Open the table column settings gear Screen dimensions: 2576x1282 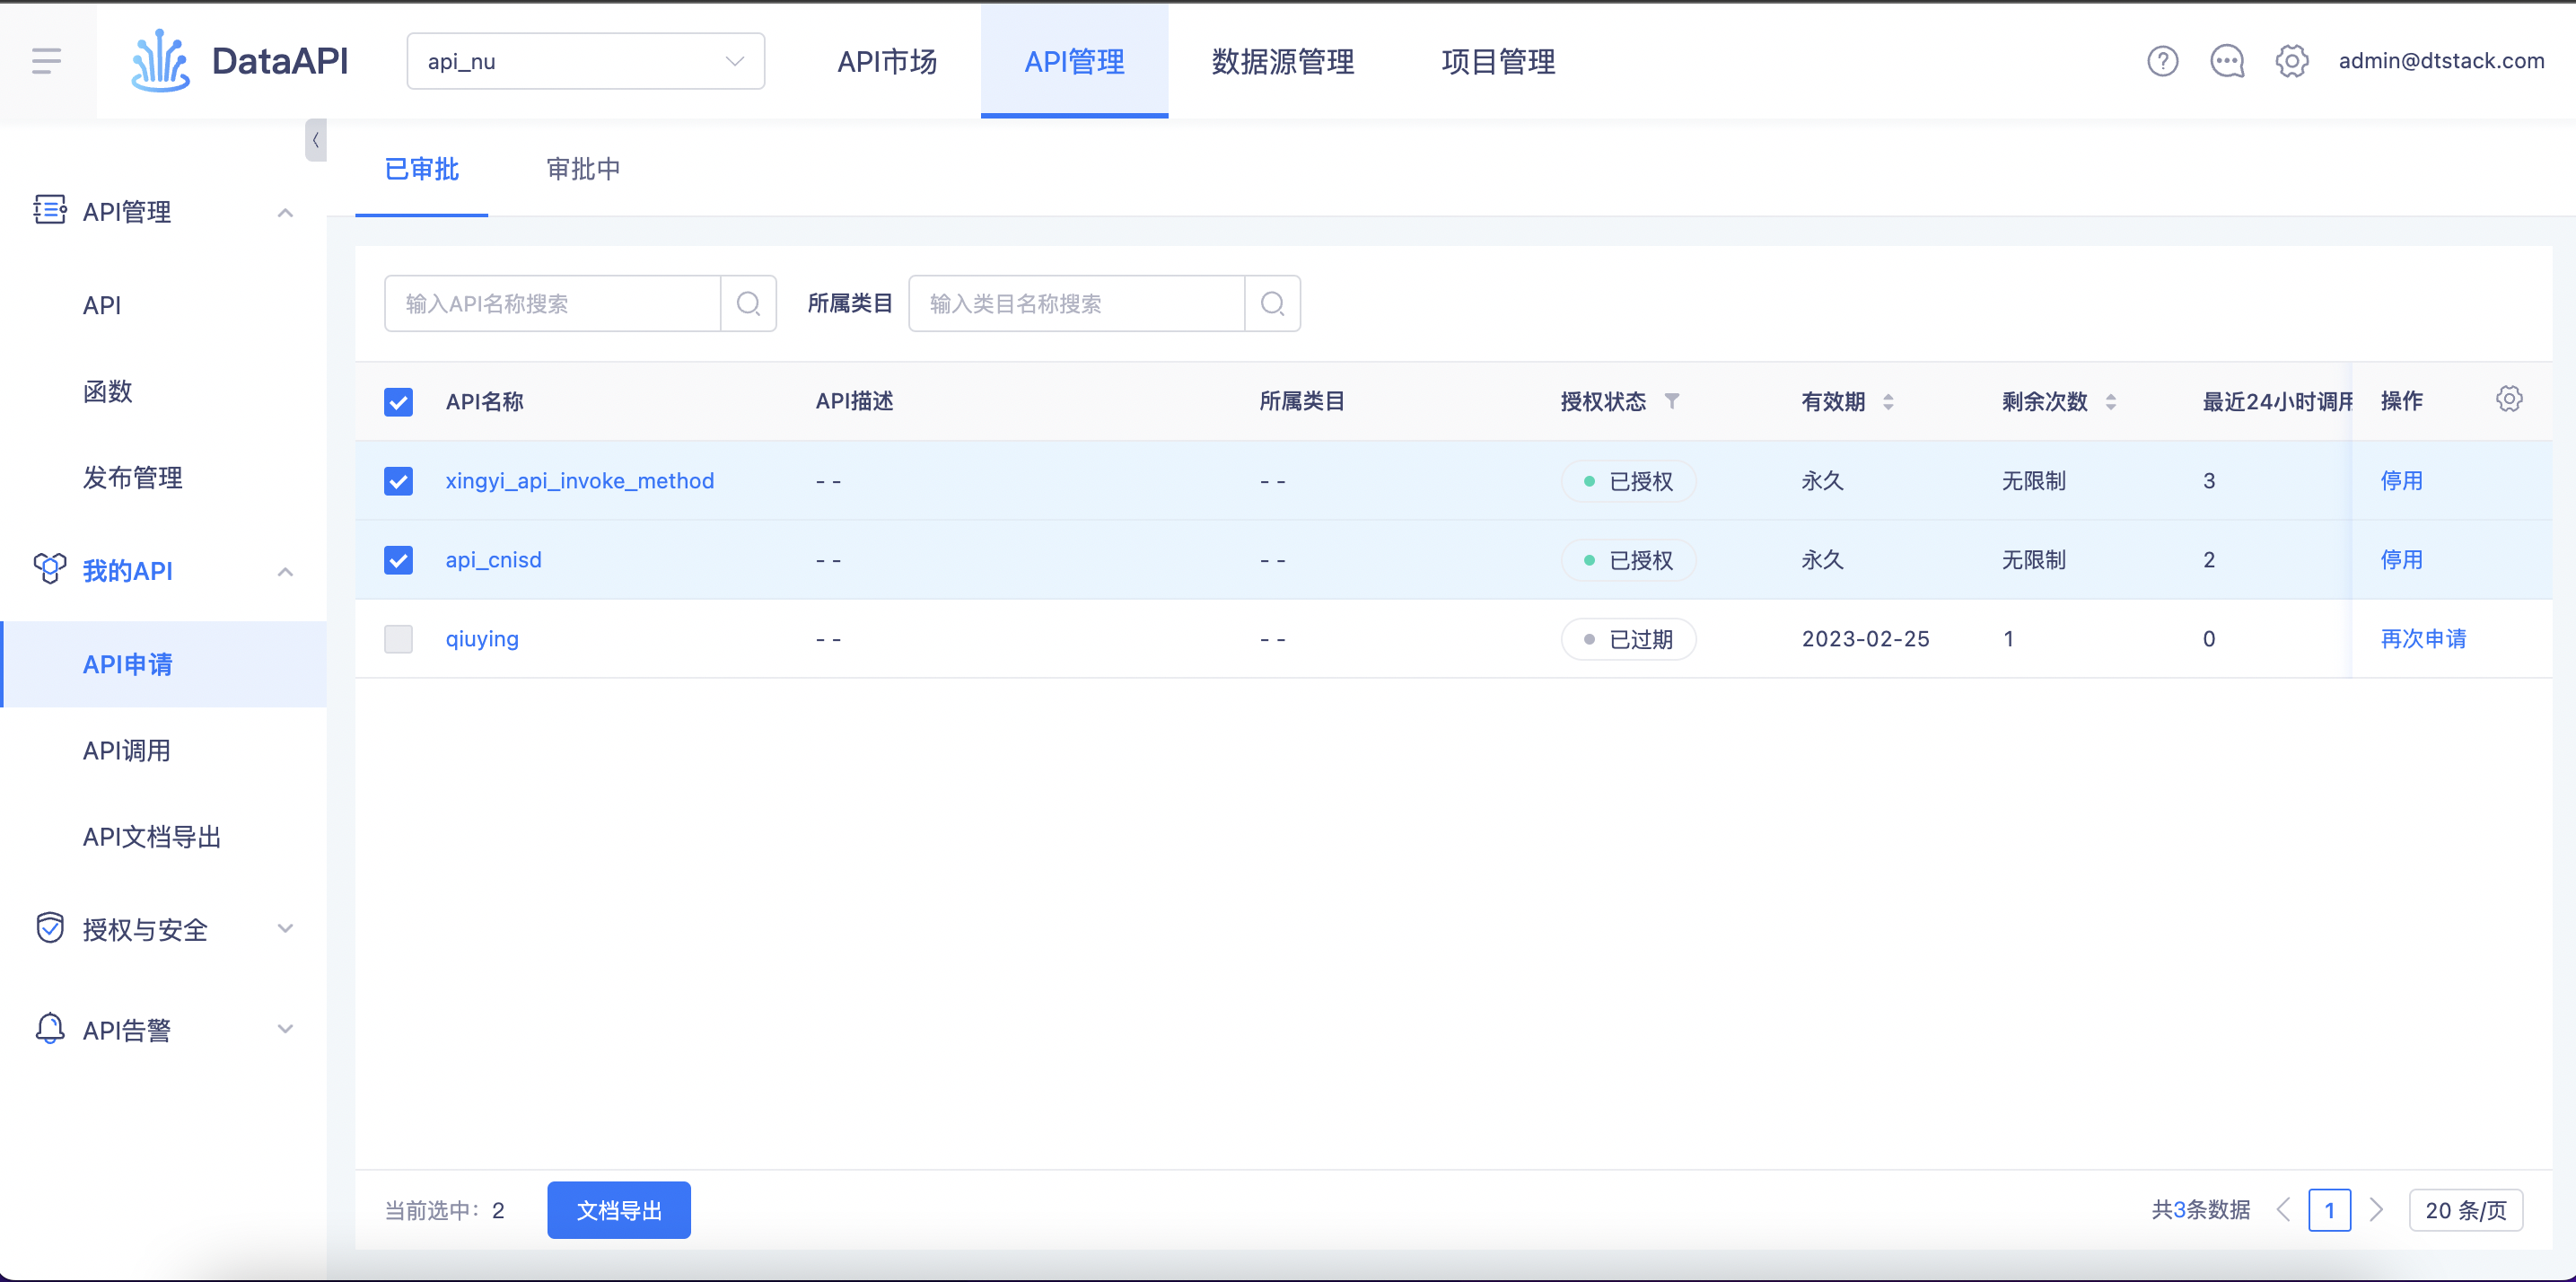coord(2509,399)
